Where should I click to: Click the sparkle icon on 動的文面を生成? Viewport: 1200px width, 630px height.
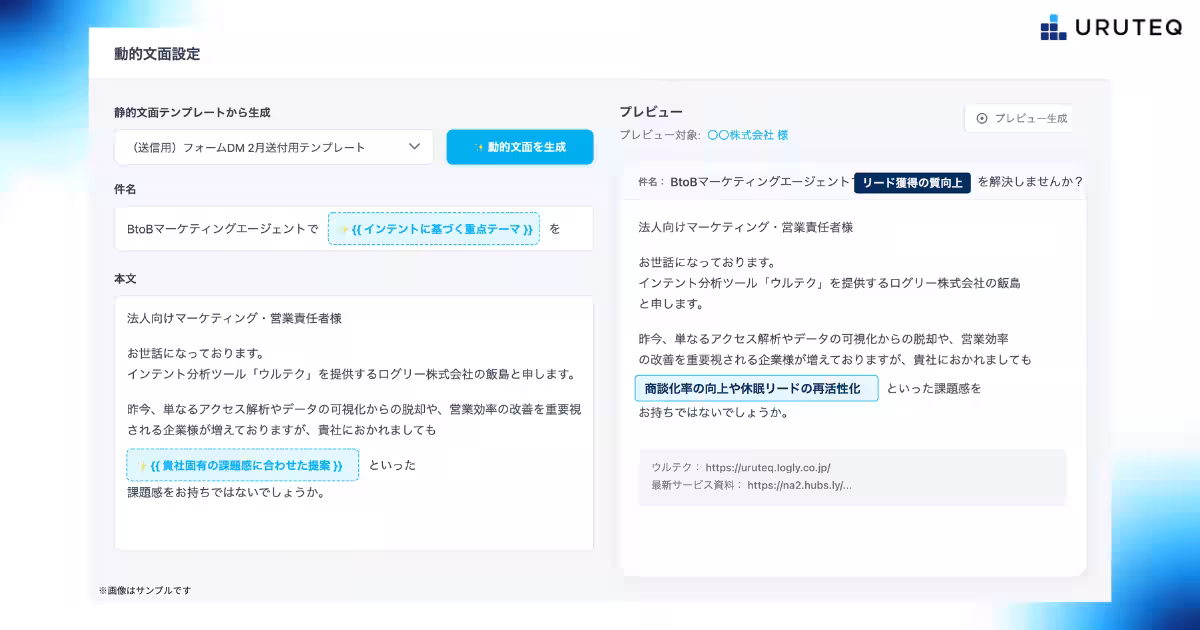coord(480,147)
